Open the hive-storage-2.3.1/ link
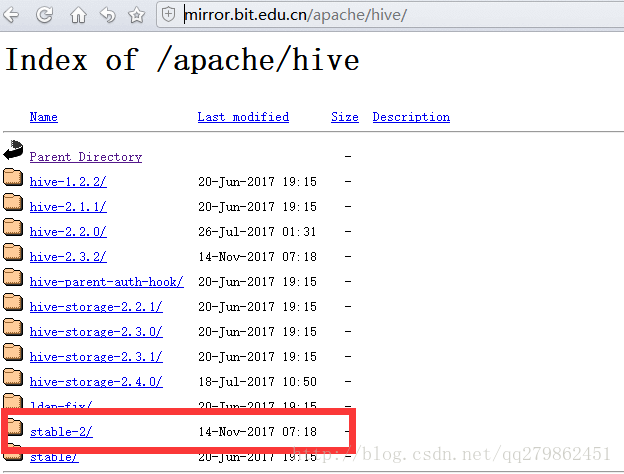 pos(96,357)
